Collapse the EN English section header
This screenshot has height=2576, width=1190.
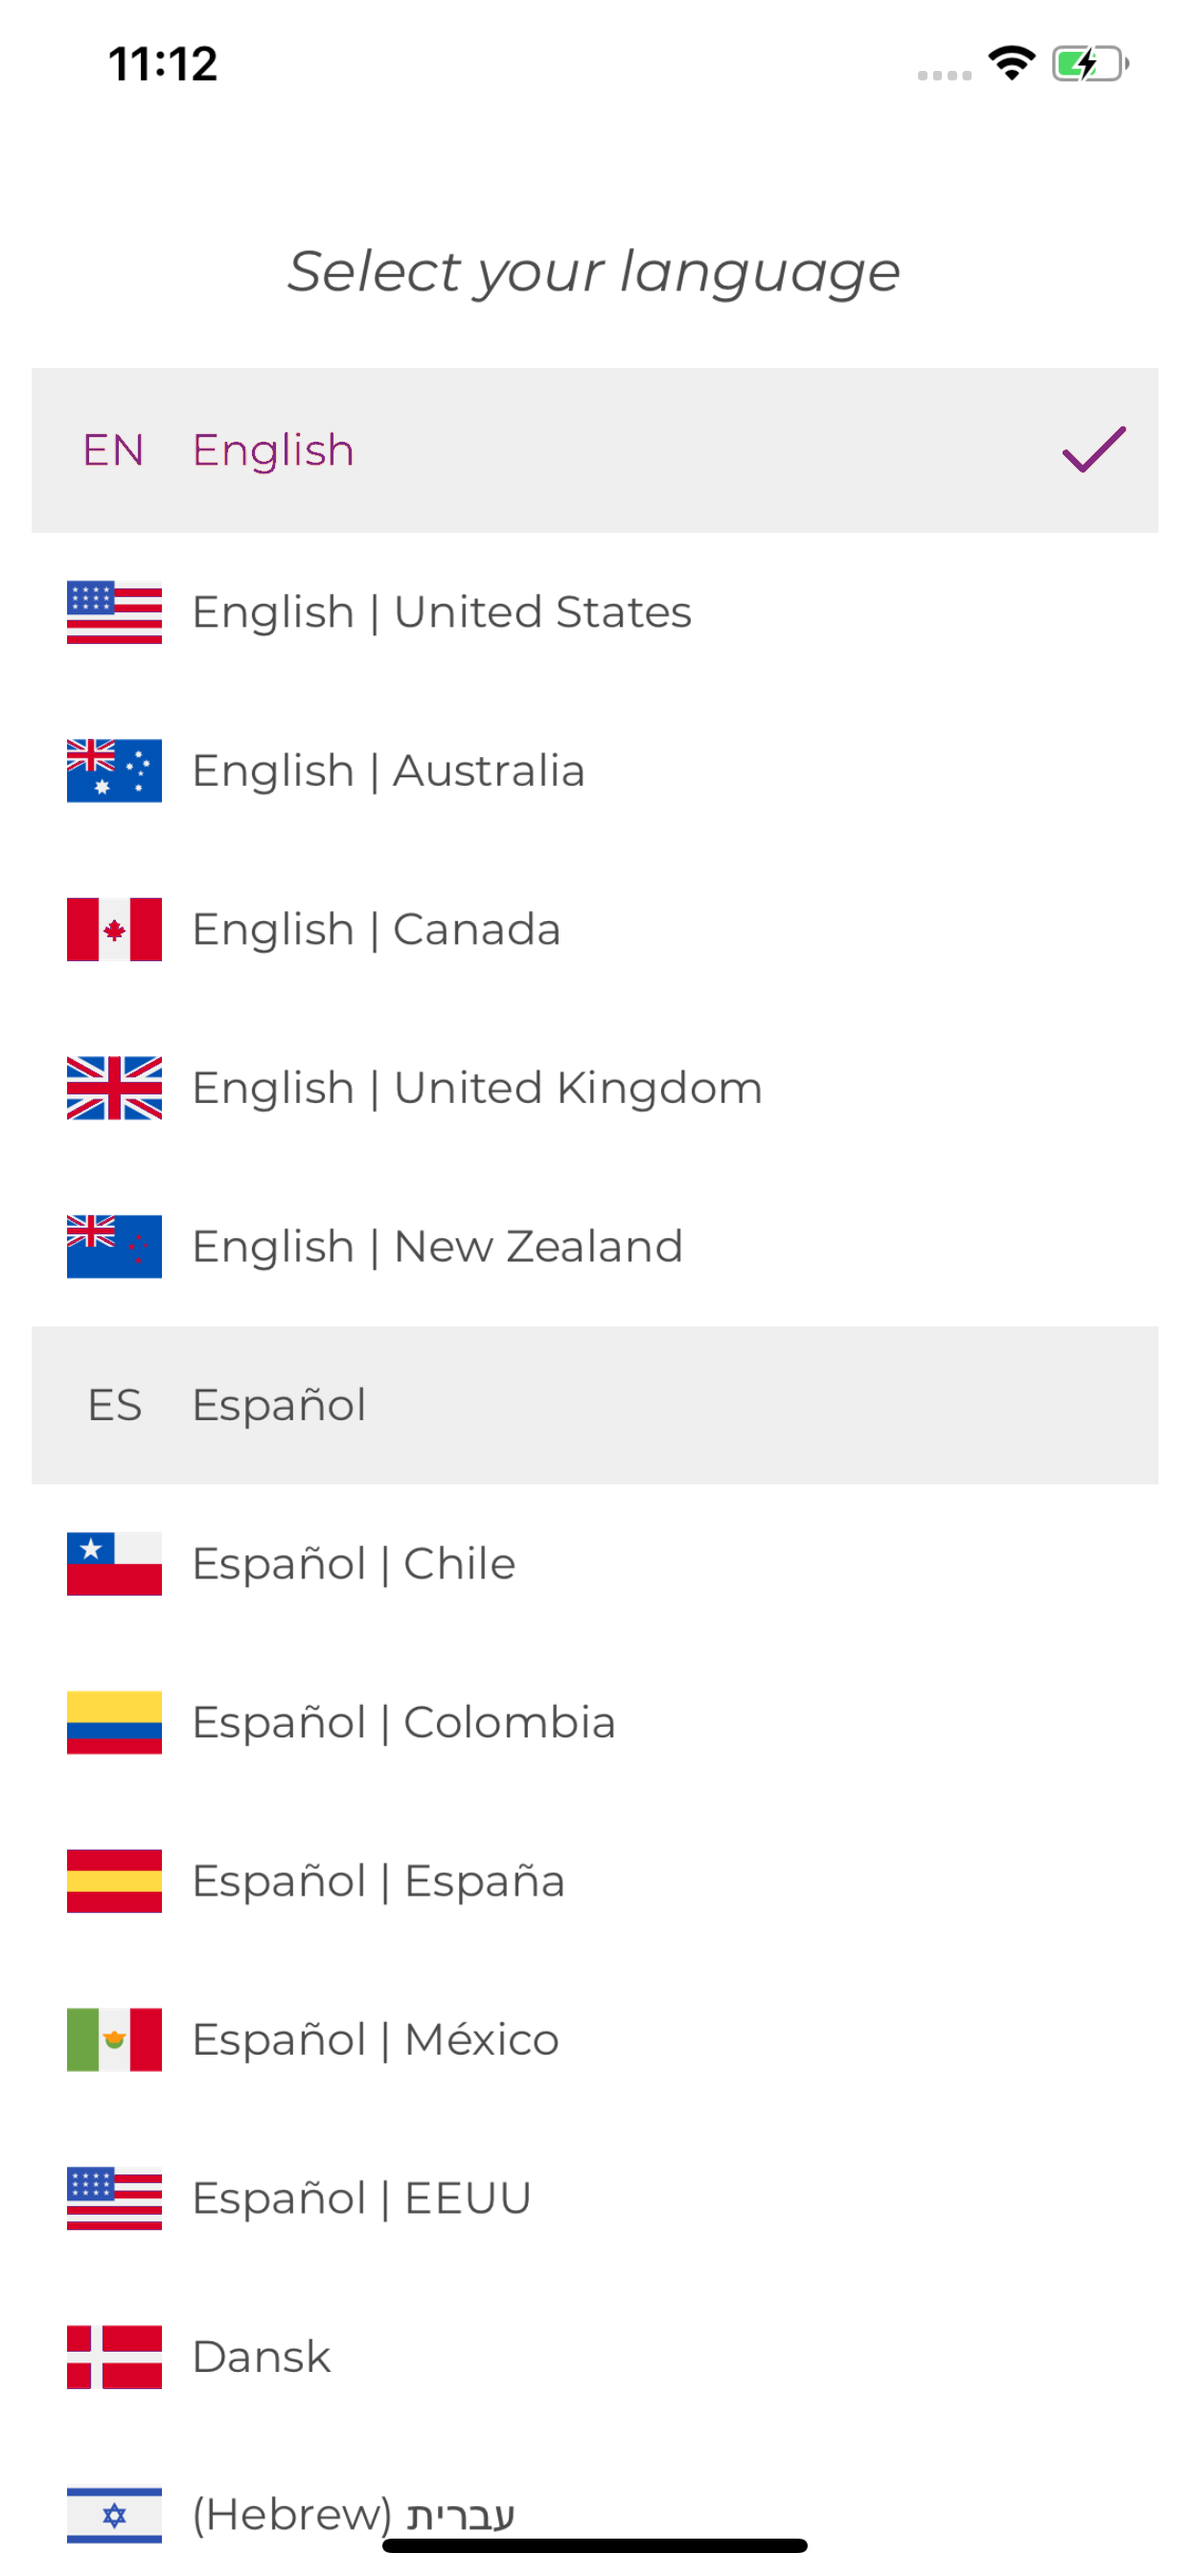pyautogui.click(x=595, y=450)
